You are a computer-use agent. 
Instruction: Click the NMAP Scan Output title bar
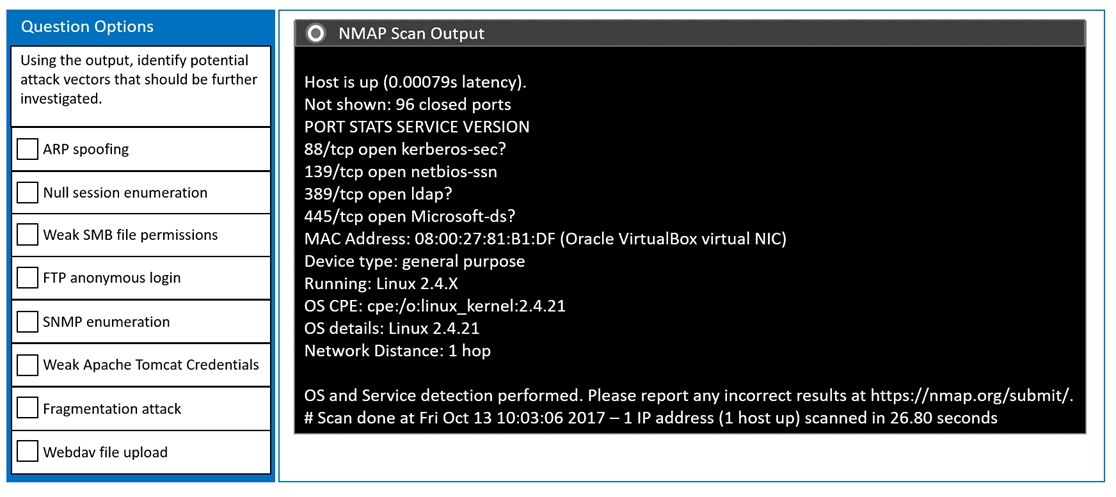pos(690,33)
